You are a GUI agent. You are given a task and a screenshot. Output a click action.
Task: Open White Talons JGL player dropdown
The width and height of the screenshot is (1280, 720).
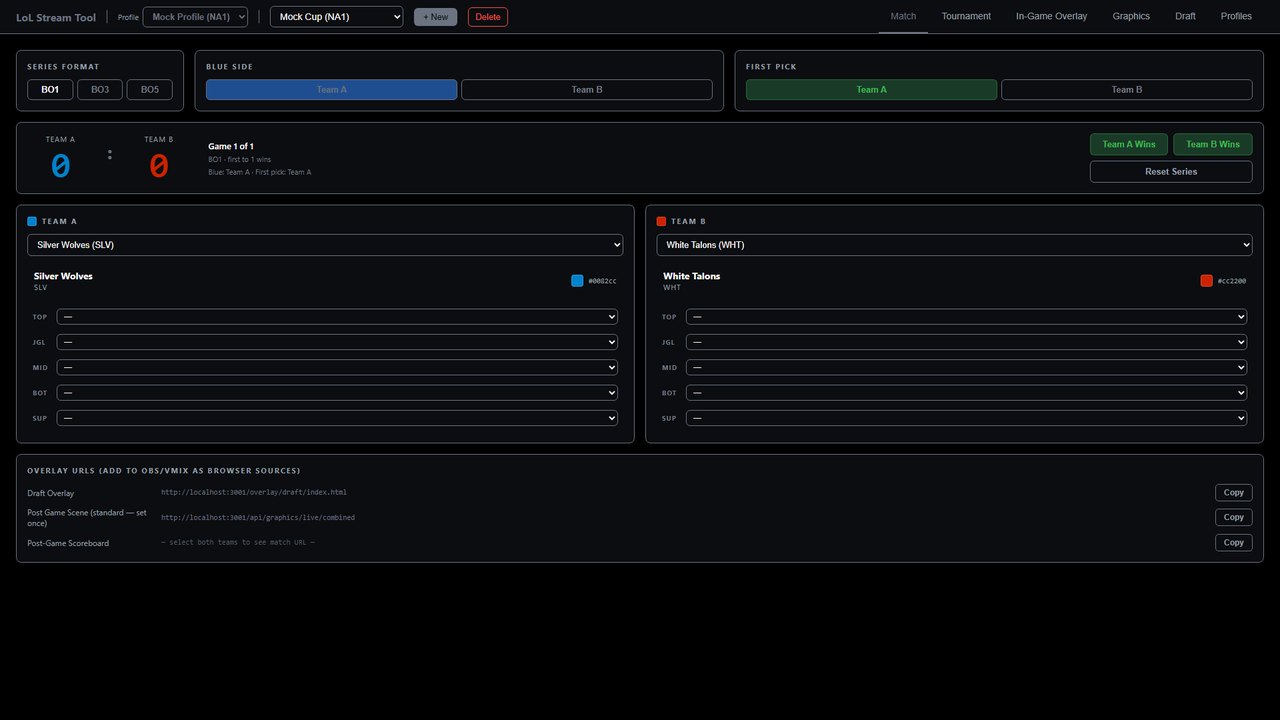click(x=967, y=342)
